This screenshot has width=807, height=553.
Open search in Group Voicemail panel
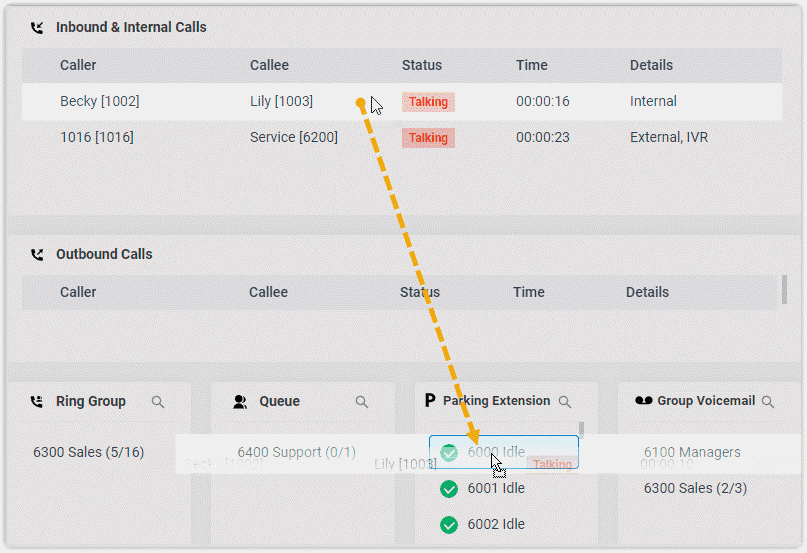point(768,402)
